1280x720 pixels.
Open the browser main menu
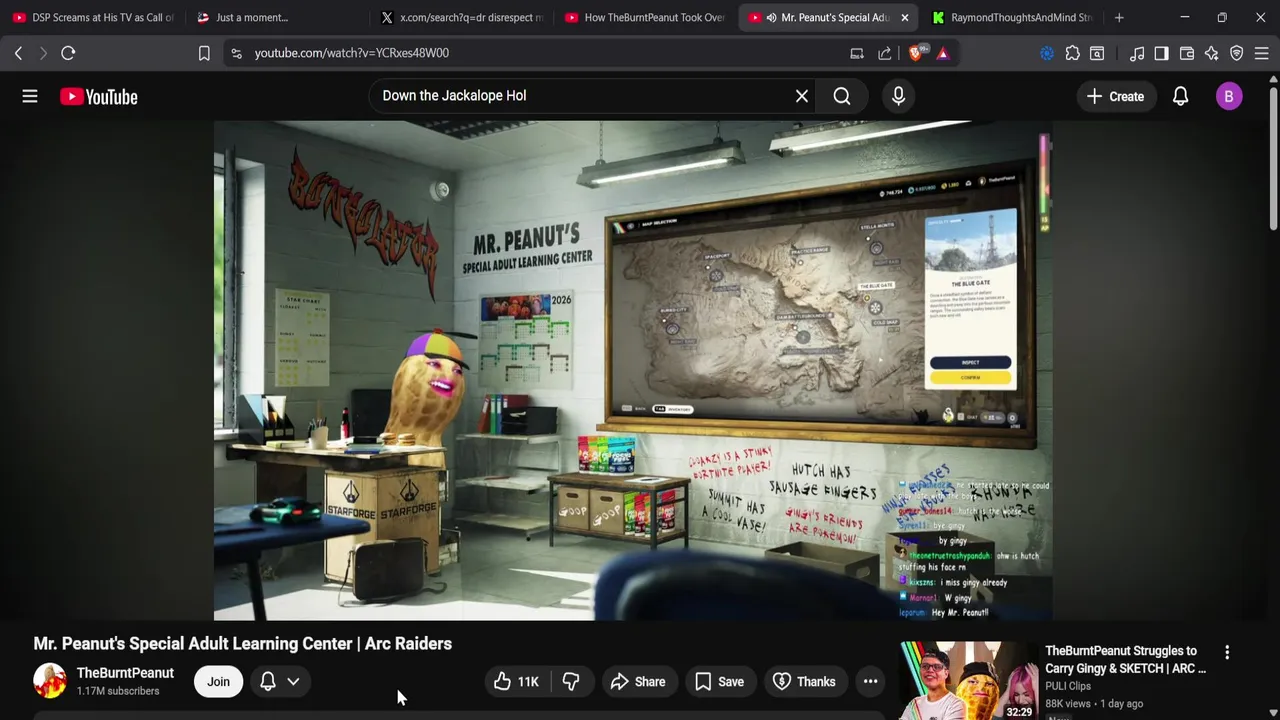[1262, 53]
